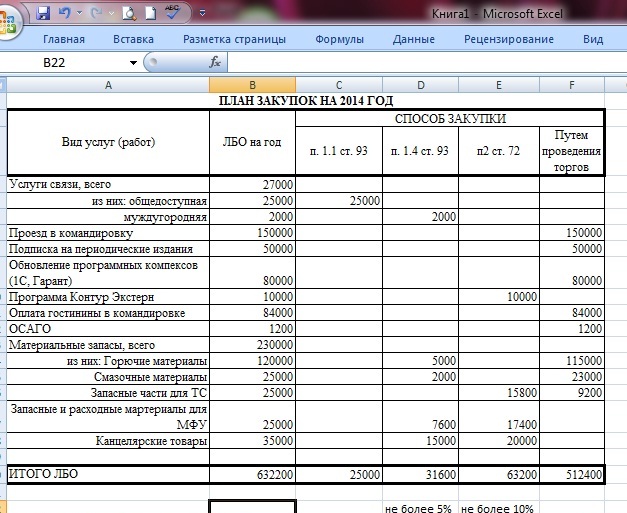The width and height of the screenshot is (627, 513).
Task: Select column B header
Action: (252, 86)
